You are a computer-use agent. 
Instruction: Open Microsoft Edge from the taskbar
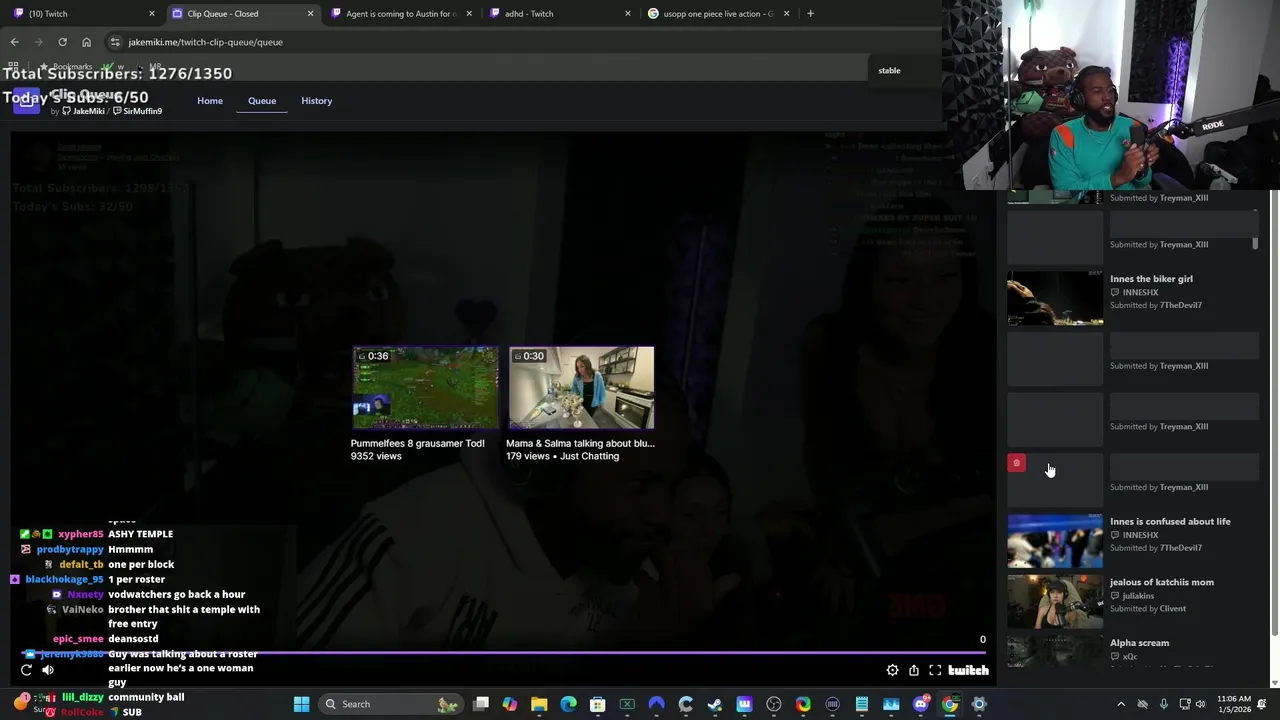(568, 704)
